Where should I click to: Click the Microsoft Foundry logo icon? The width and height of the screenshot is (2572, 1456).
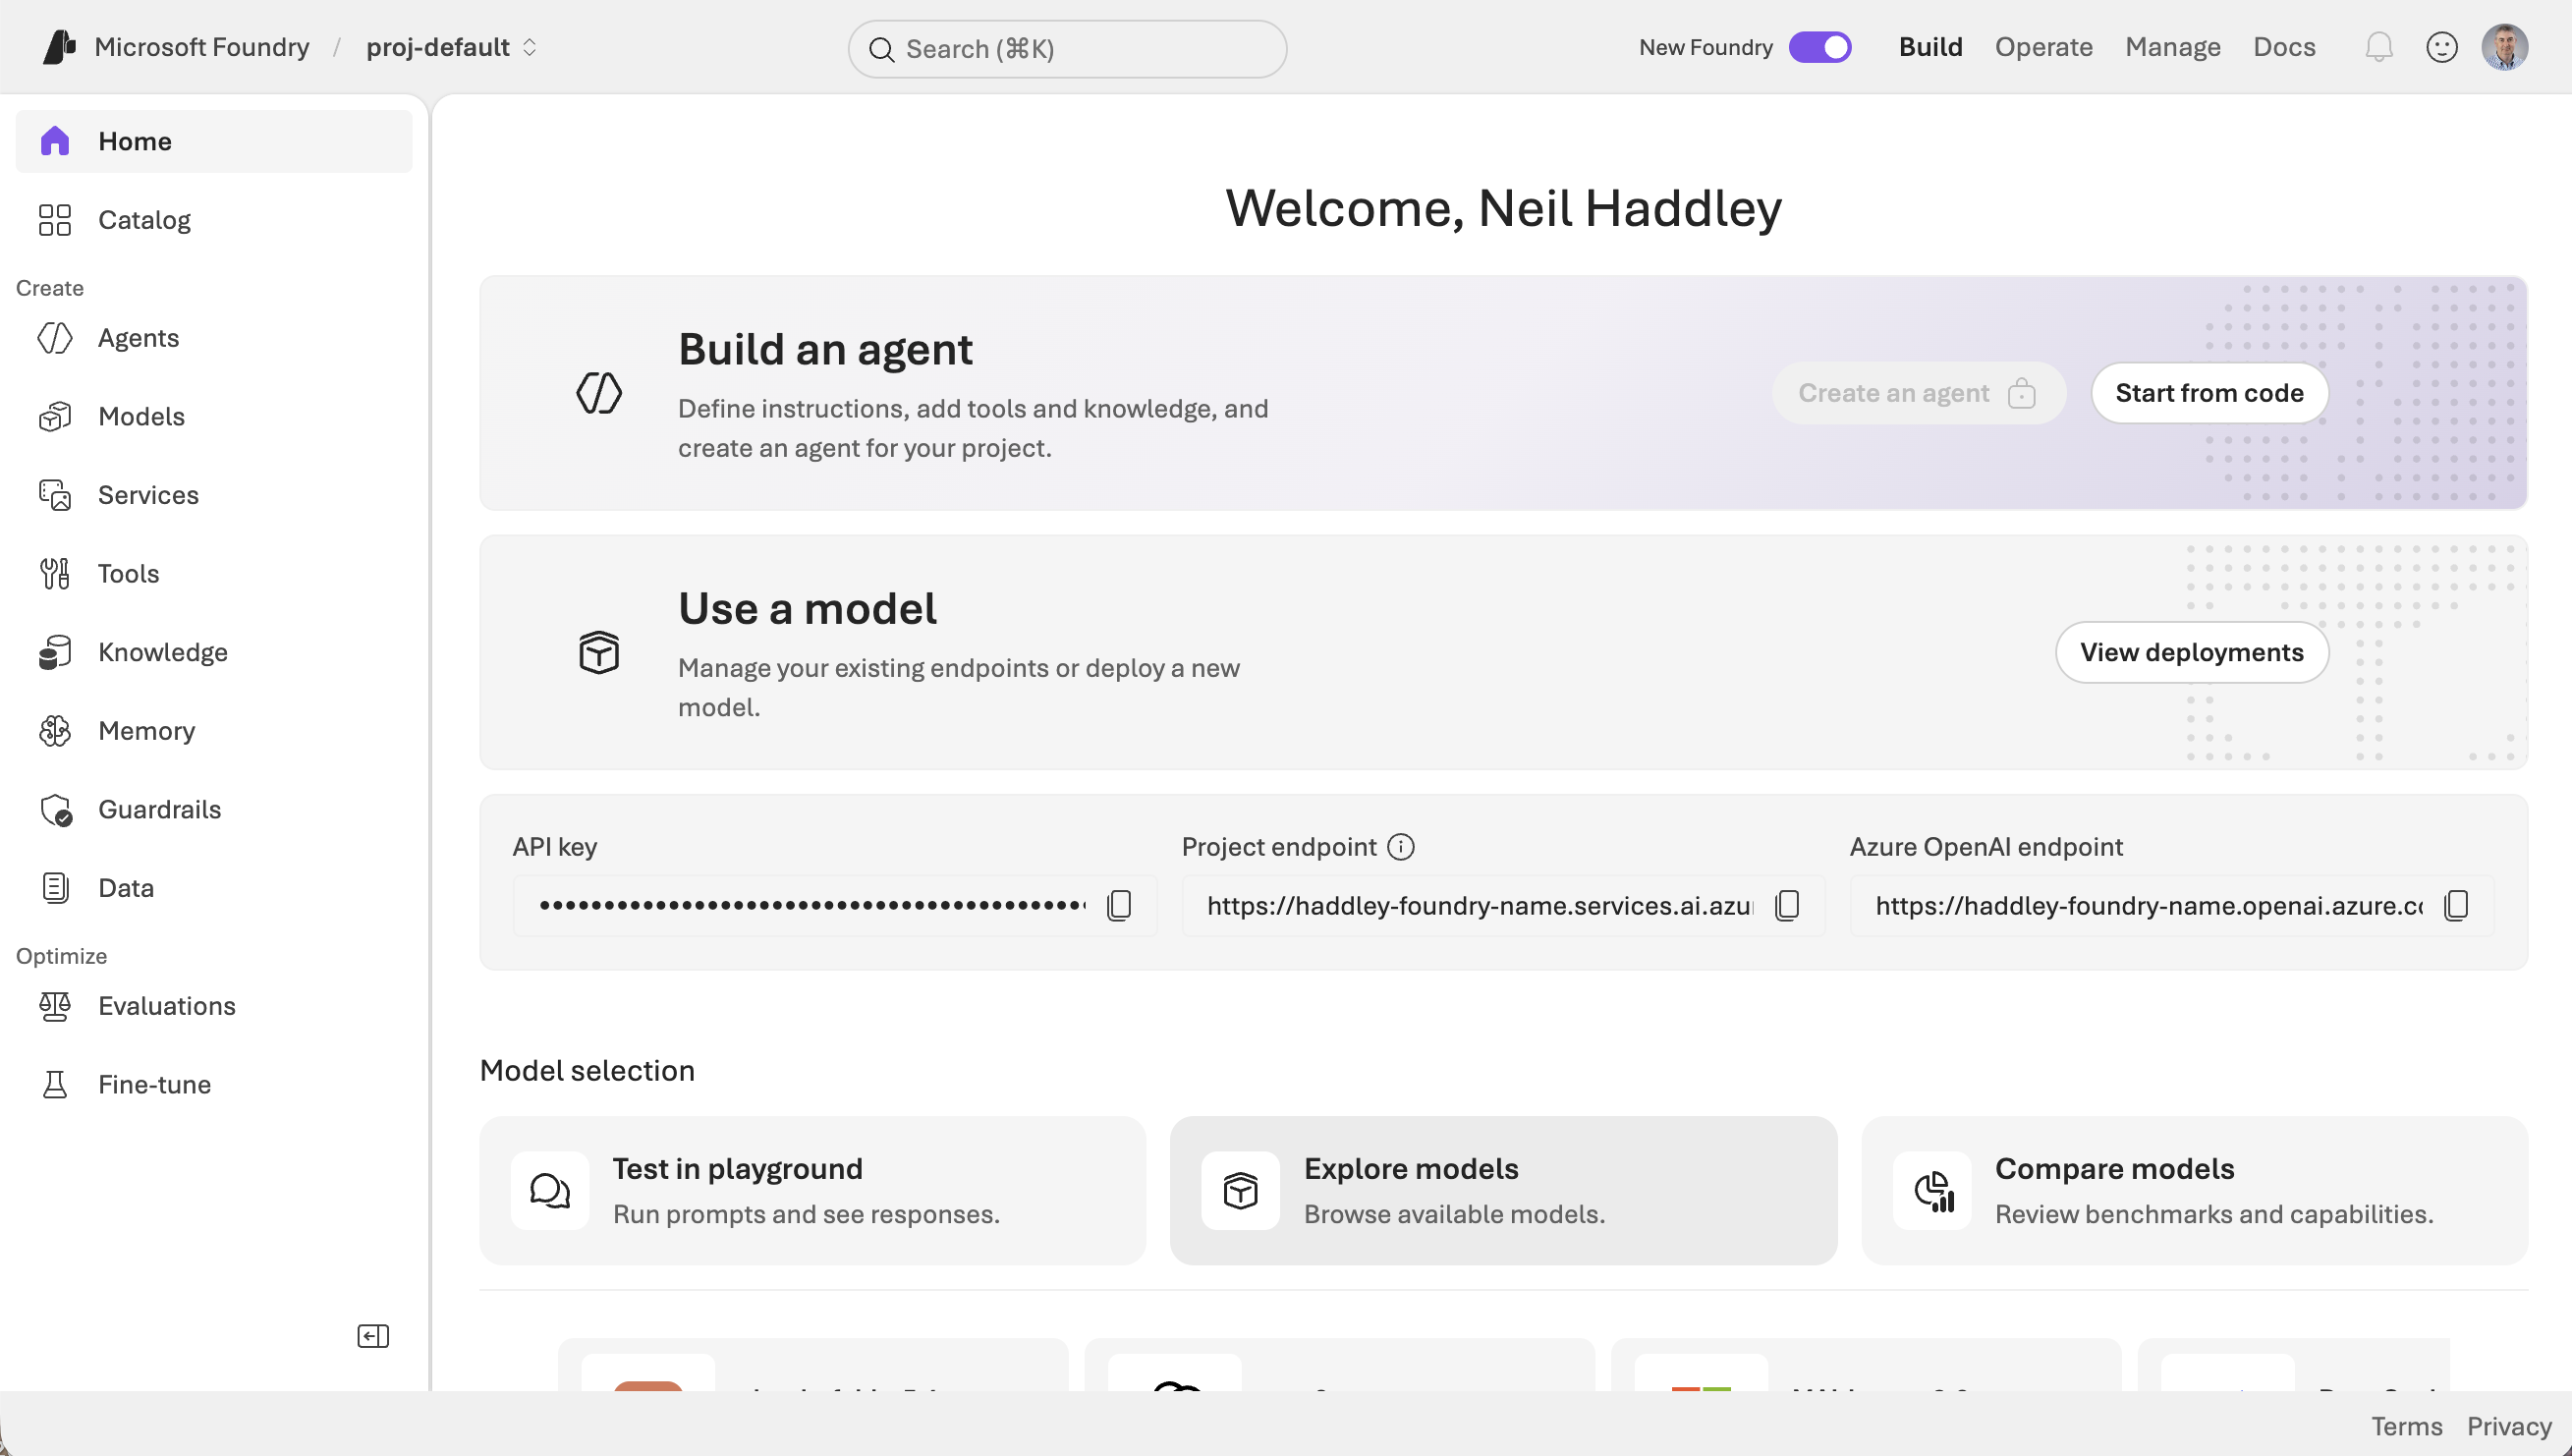[59, 47]
